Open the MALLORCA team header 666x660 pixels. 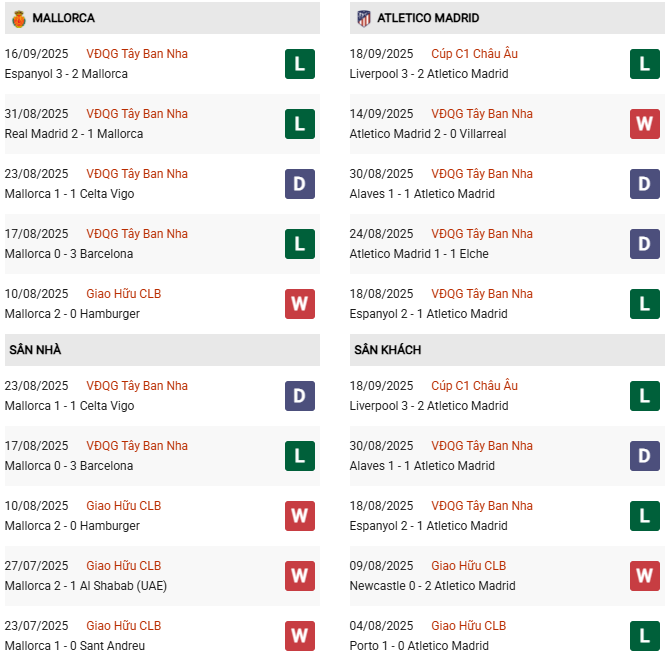tap(63, 18)
